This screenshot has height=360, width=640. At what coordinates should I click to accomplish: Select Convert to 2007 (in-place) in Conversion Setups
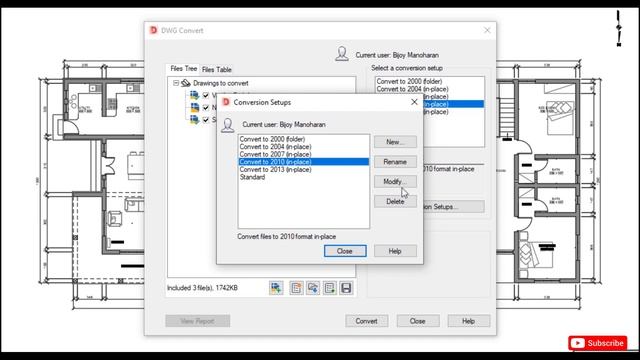coord(304,154)
